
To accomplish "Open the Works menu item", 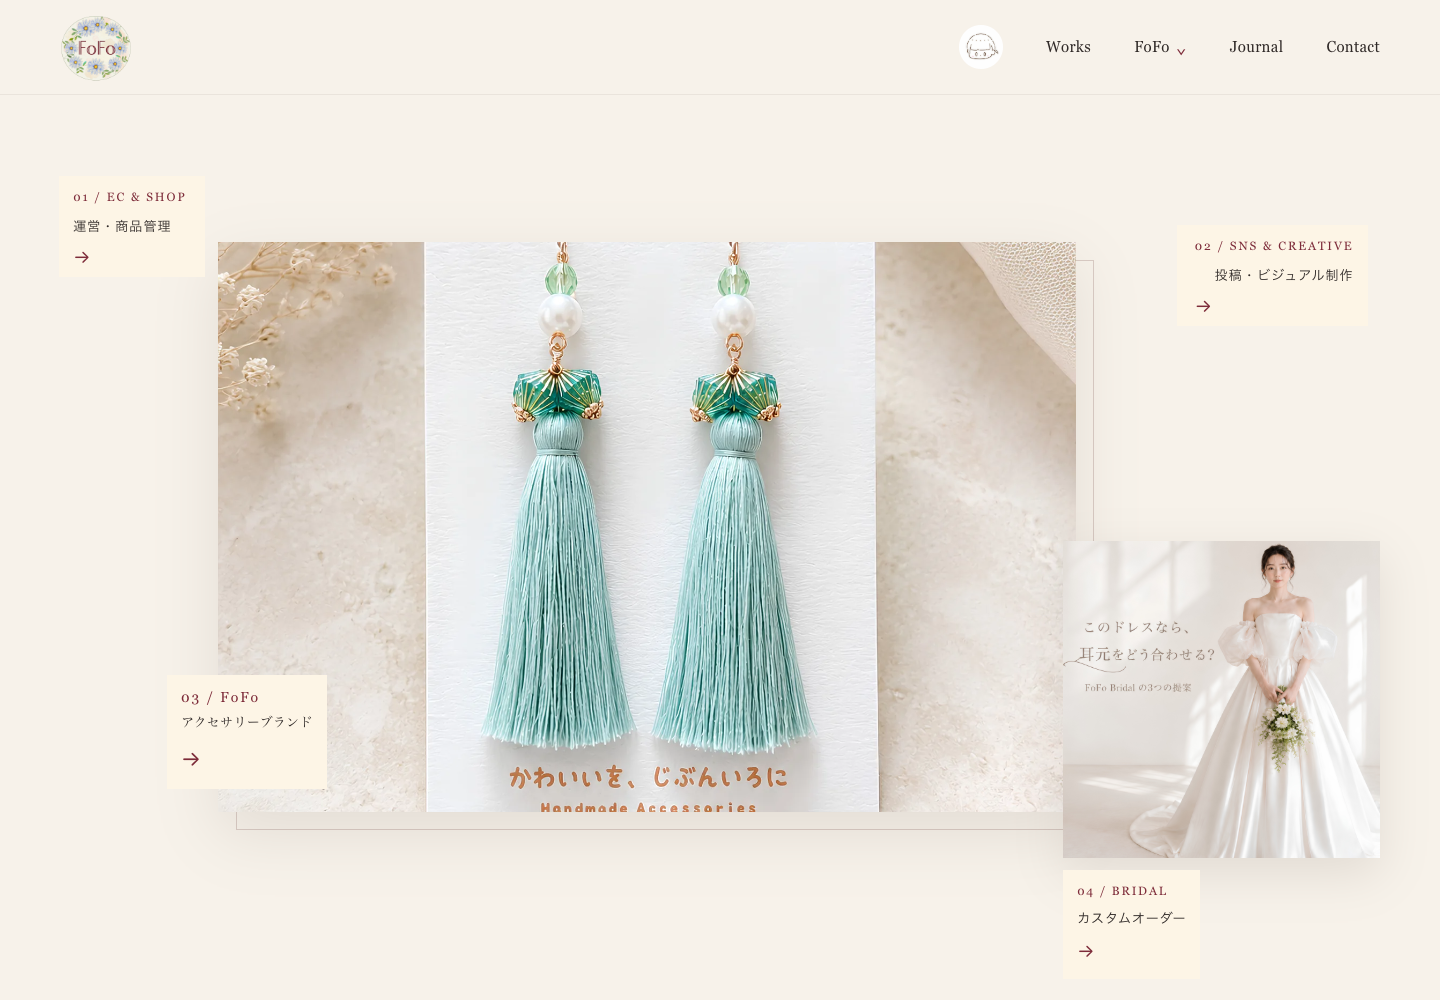I will pyautogui.click(x=1068, y=47).
